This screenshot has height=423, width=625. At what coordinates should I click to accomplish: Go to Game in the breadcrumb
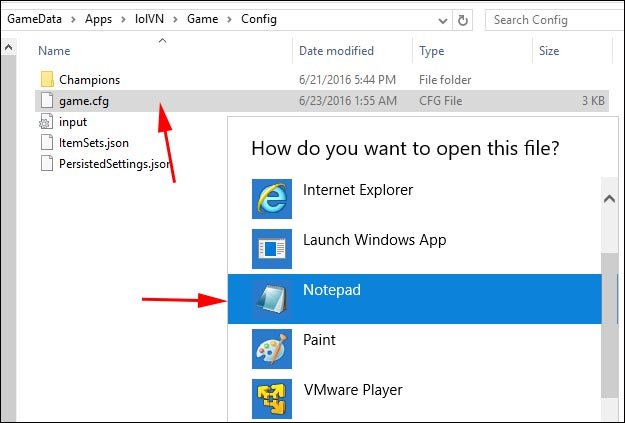click(x=202, y=19)
